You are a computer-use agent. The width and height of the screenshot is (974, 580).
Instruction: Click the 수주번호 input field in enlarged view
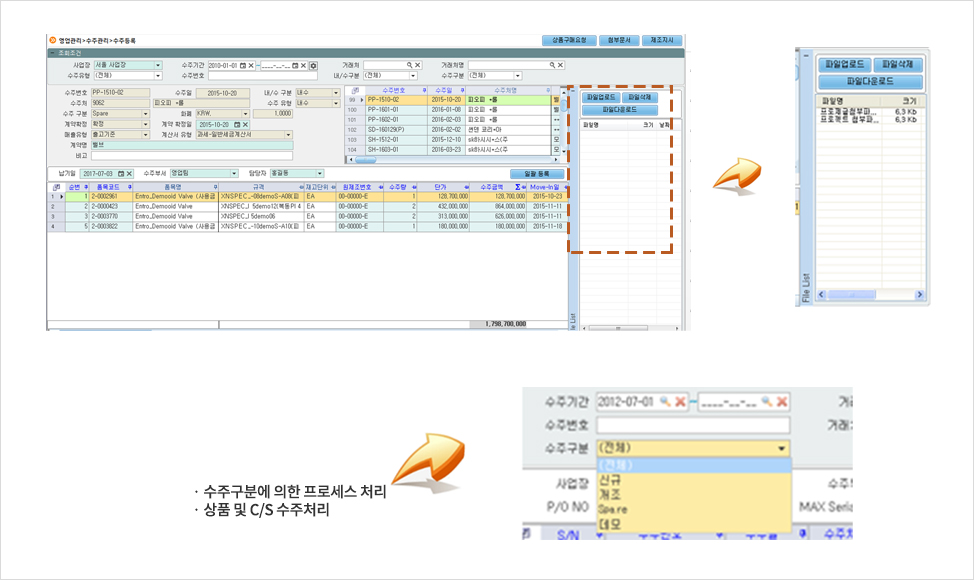(x=692, y=425)
